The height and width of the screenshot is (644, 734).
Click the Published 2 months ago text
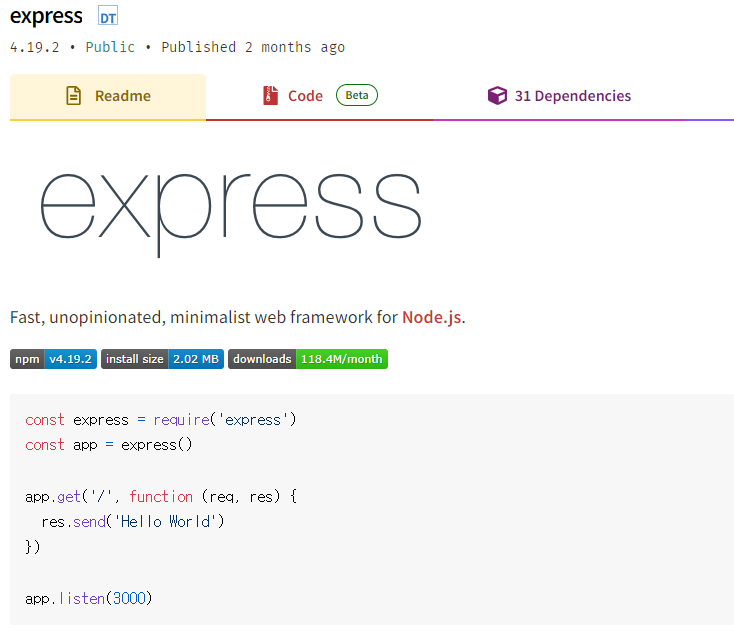(x=253, y=47)
